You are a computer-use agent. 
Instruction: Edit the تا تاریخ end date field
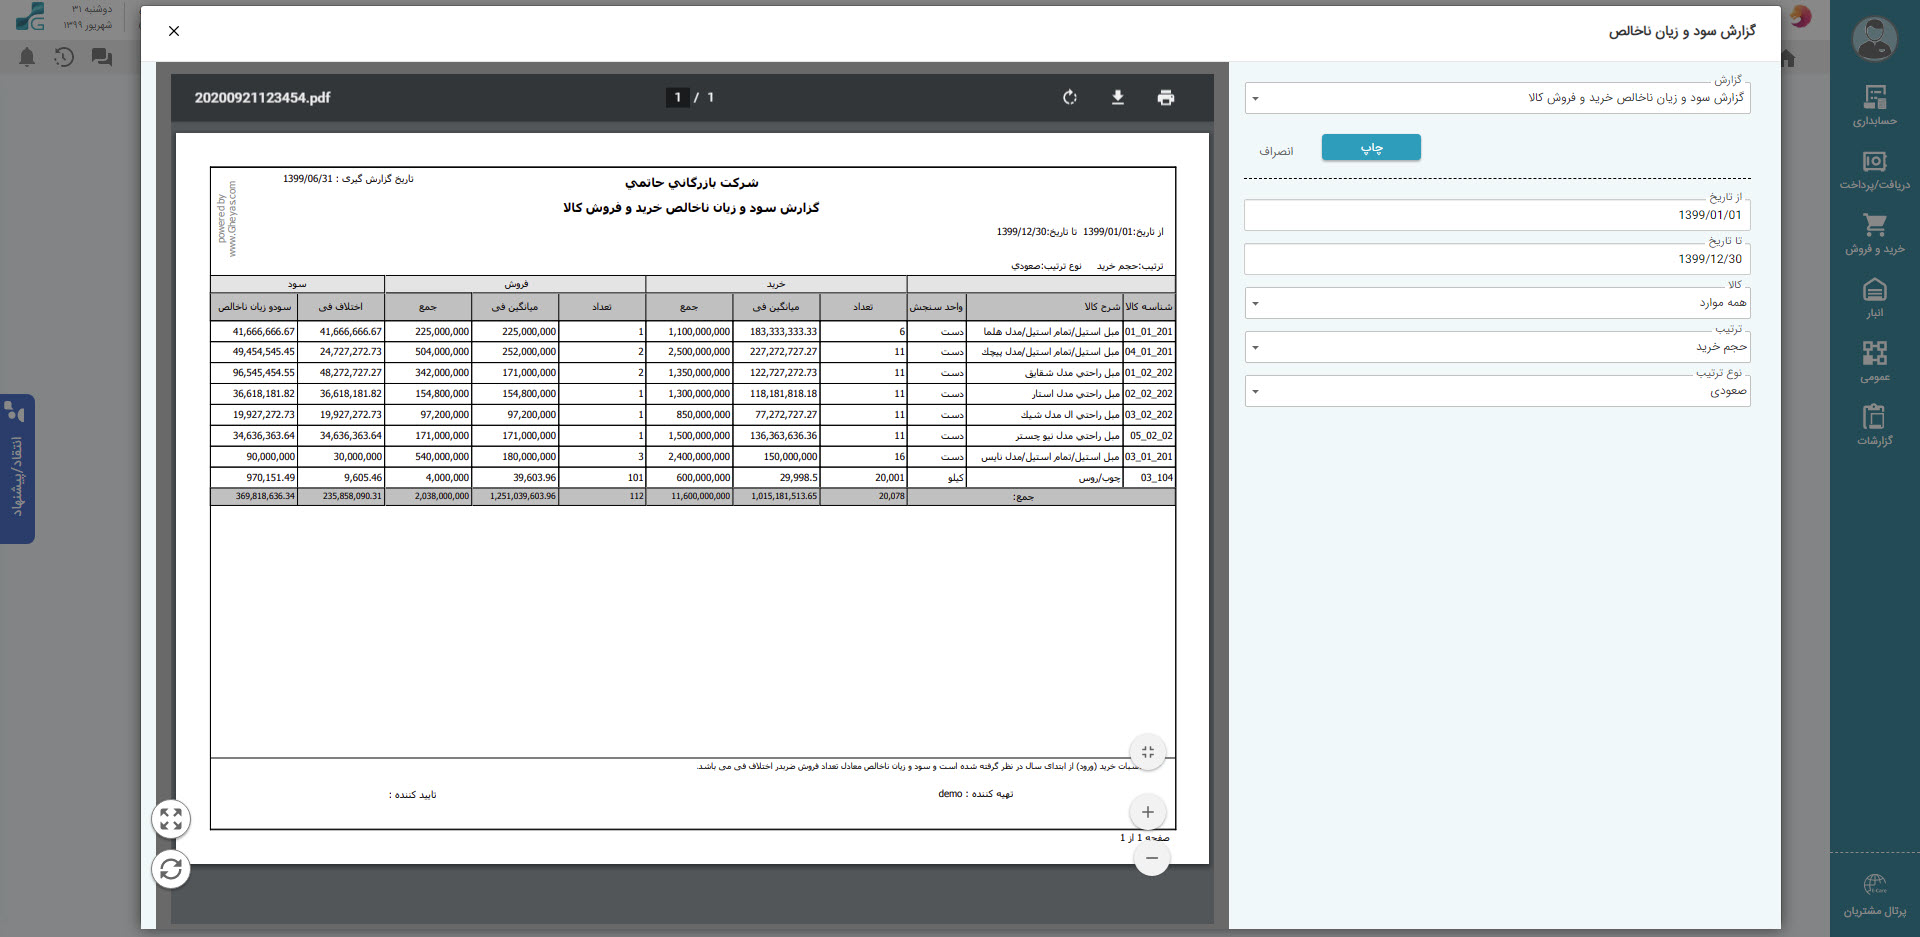point(1497,259)
